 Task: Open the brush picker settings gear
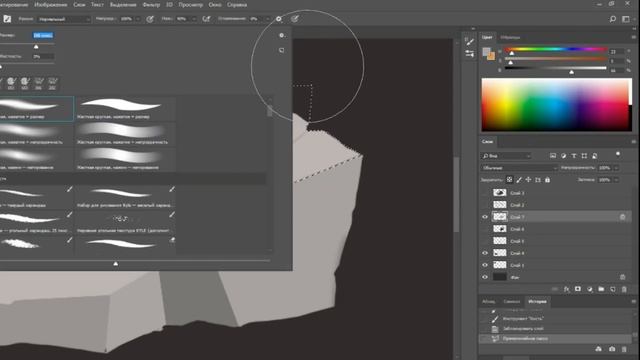pyautogui.click(x=282, y=36)
